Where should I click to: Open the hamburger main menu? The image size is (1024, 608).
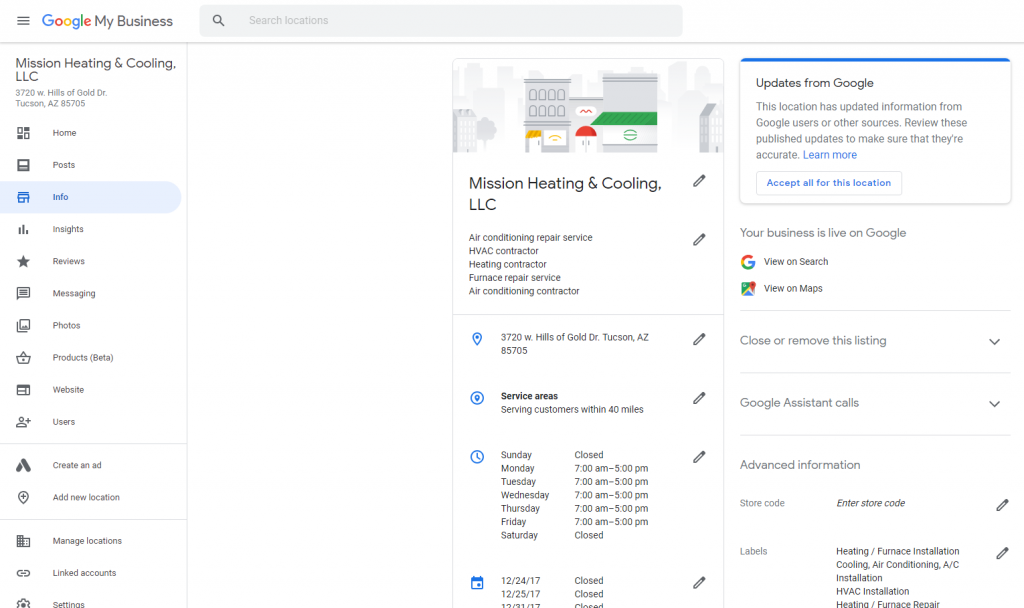(23, 21)
